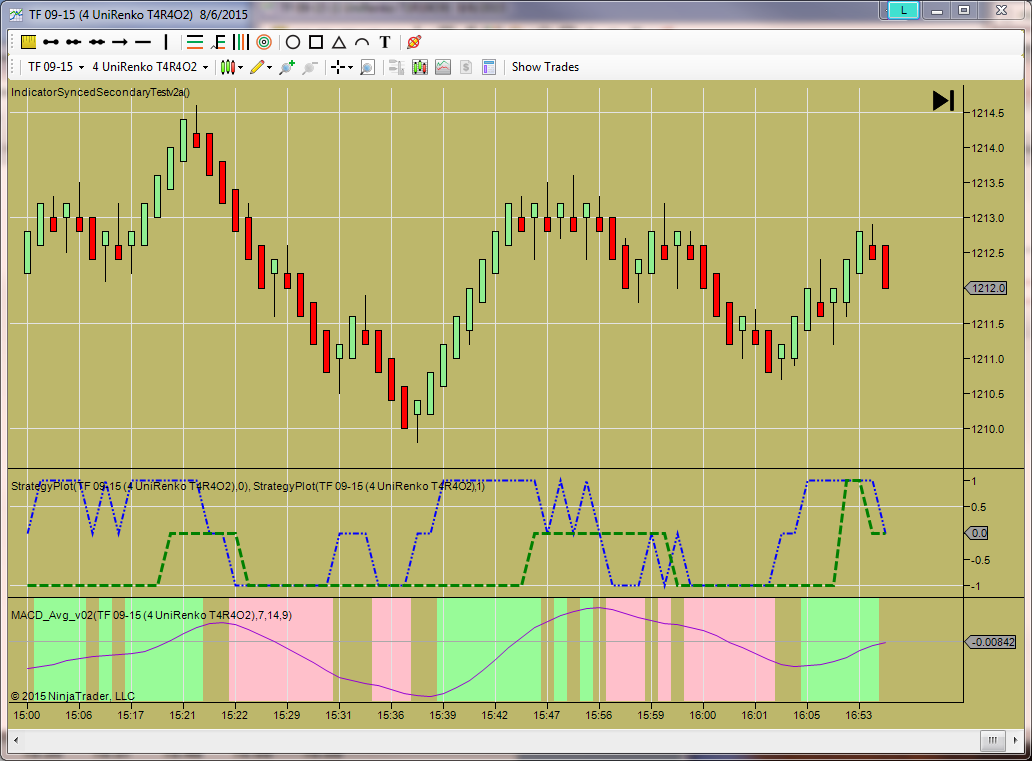
Task: Click the 0.0 StrategyPlot value marker
Action: 976,533
